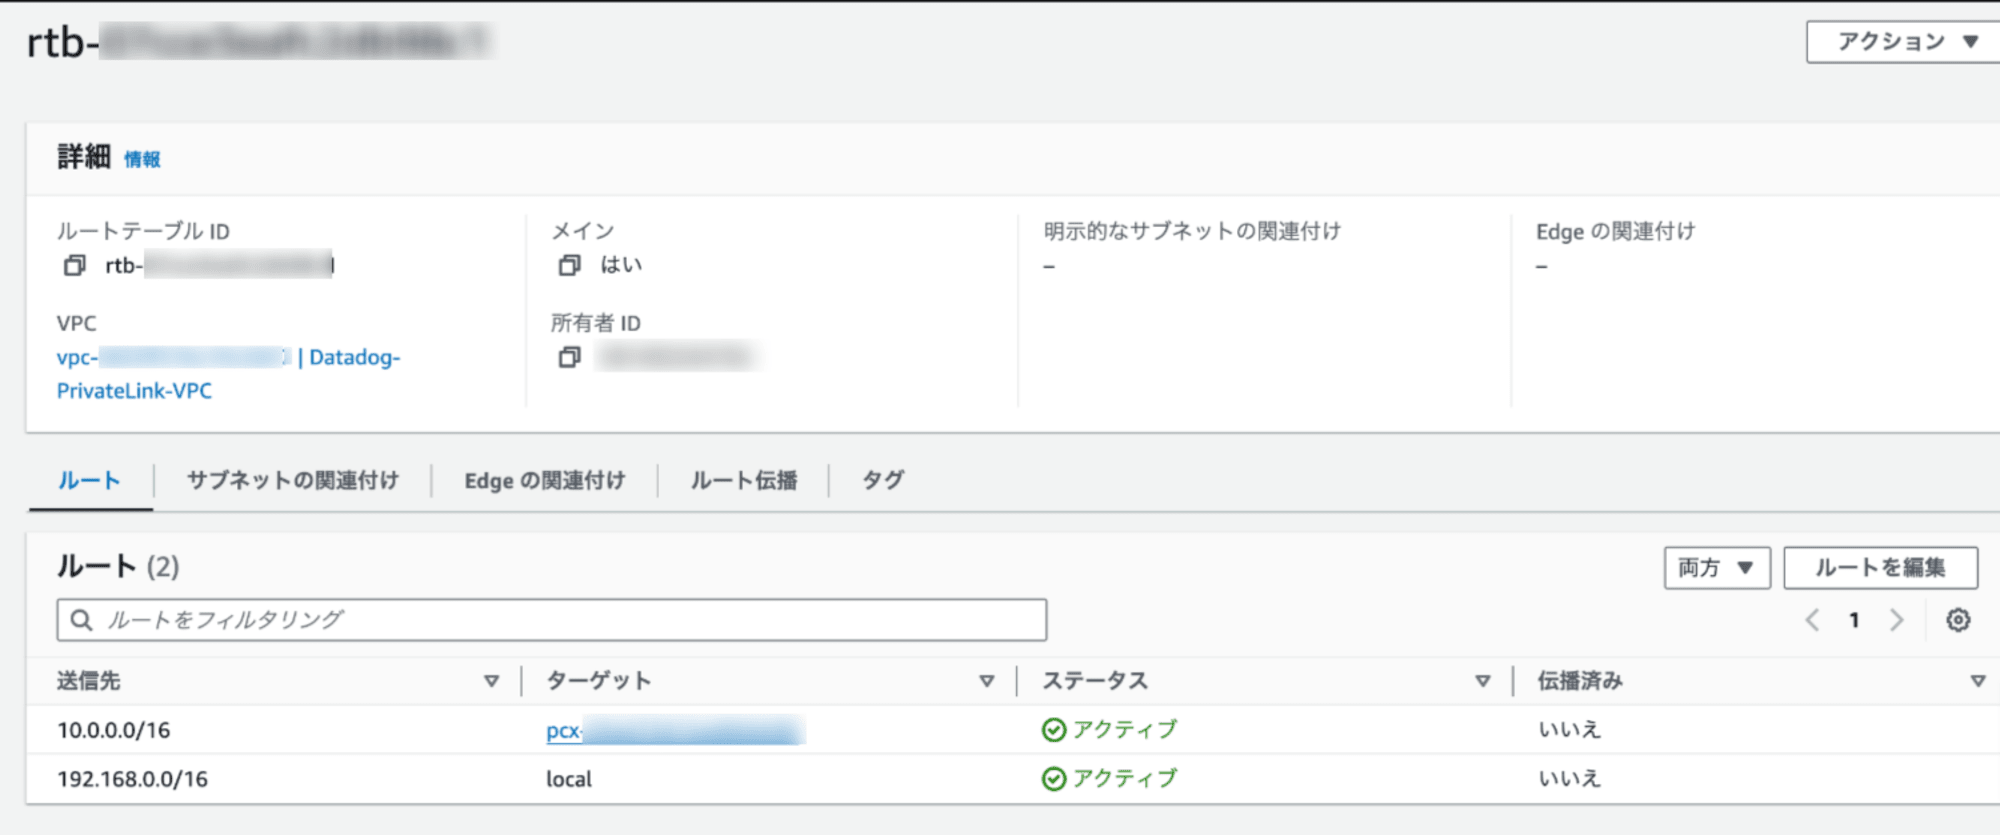Click アクティブ status for 10.0.0.0/16

[x=1125, y=730]
